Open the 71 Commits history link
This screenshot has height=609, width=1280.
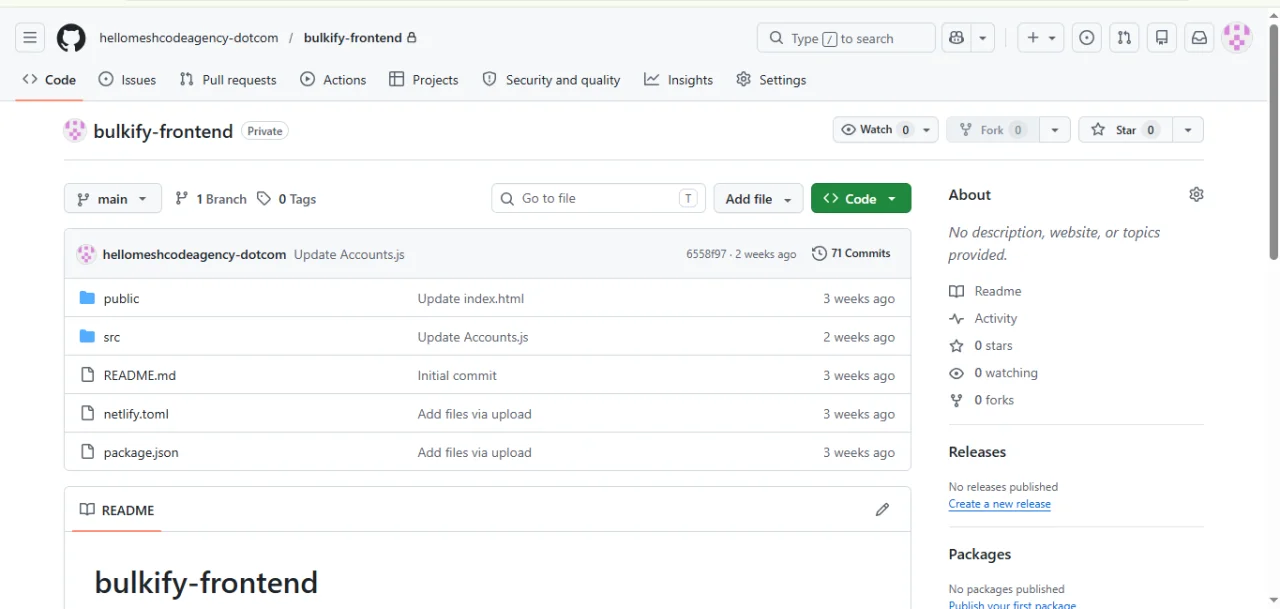pos(851,254)
